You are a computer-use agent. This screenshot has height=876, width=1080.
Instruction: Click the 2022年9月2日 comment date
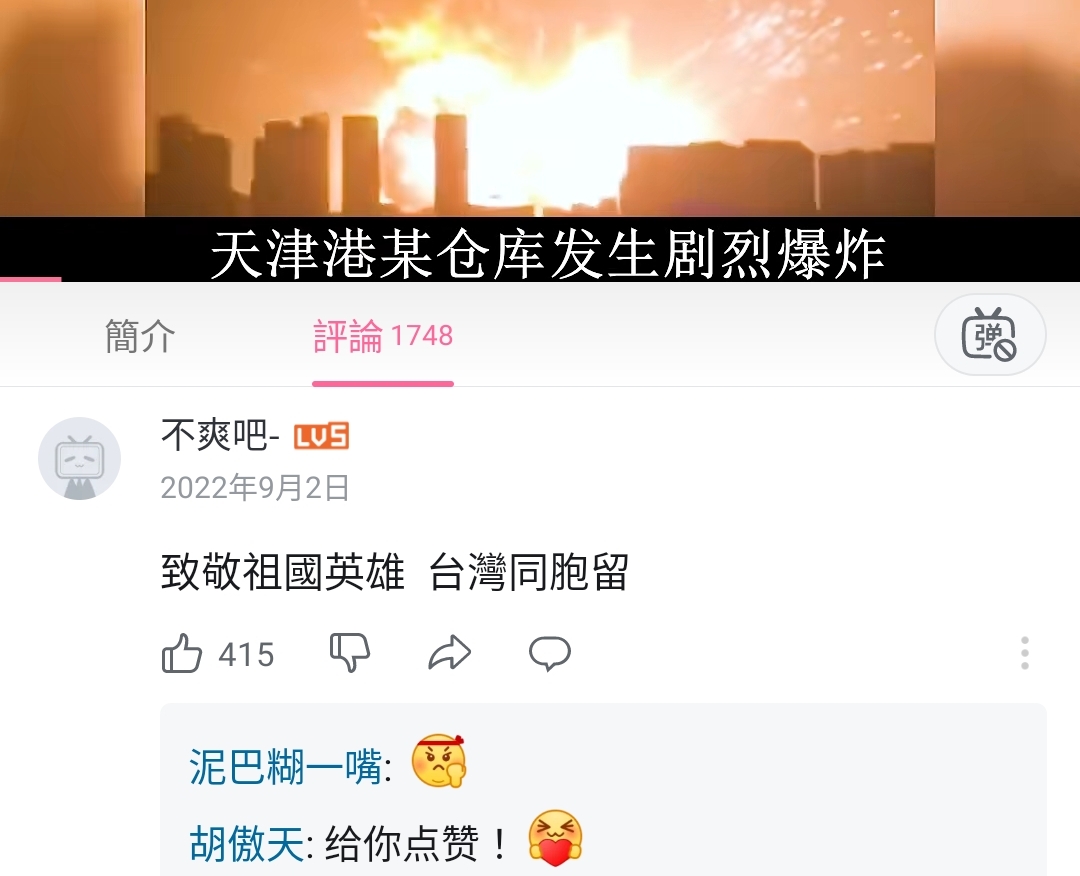pos(255,488)
